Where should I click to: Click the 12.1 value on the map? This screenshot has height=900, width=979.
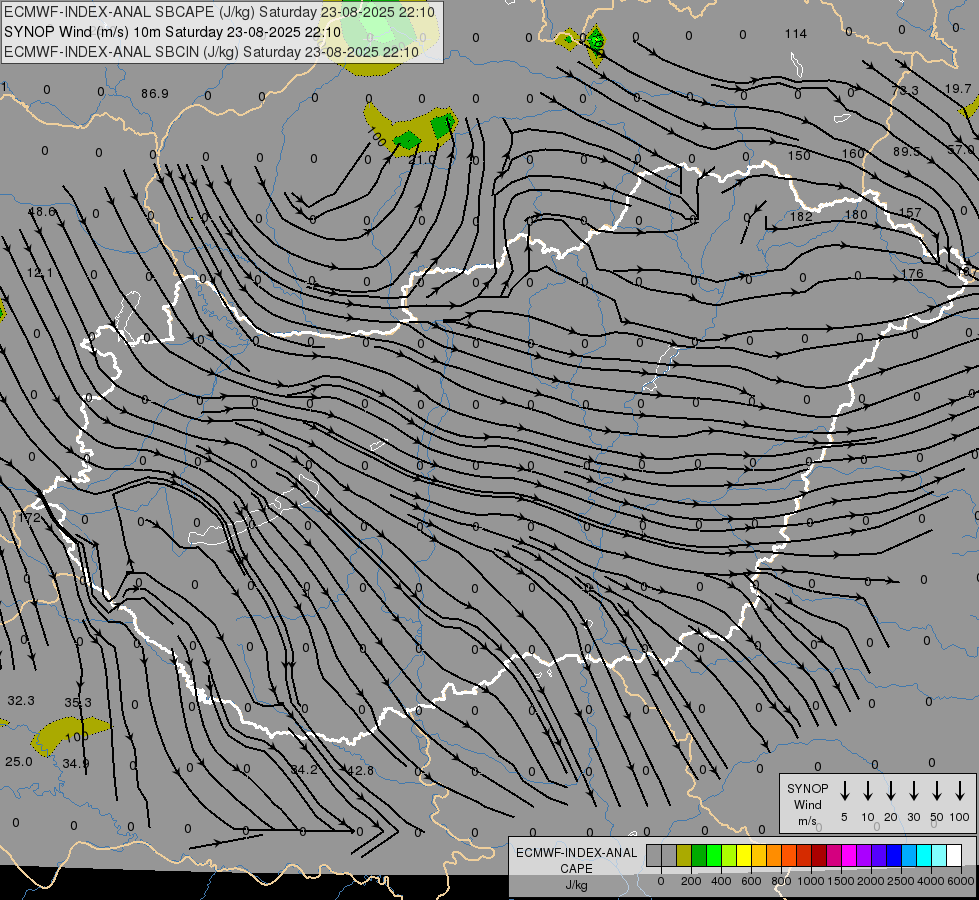(40, 273)
